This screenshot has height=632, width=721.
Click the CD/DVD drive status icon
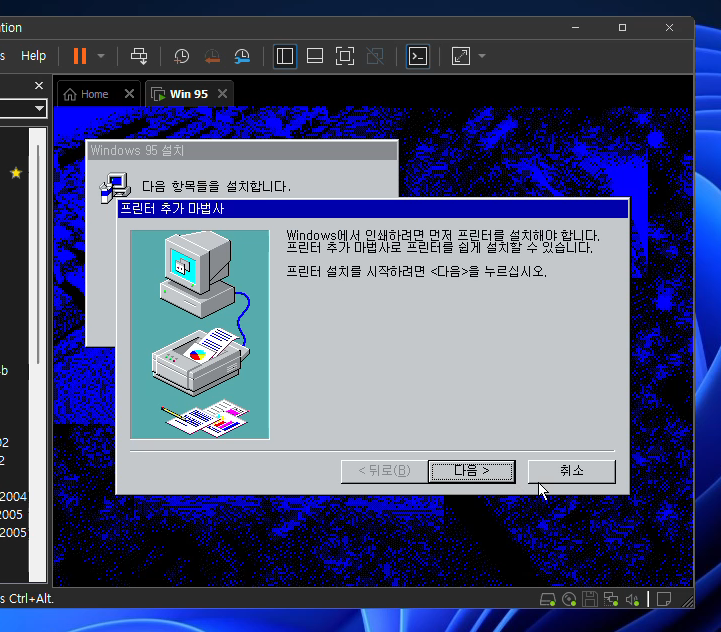(x=569, y=599)
